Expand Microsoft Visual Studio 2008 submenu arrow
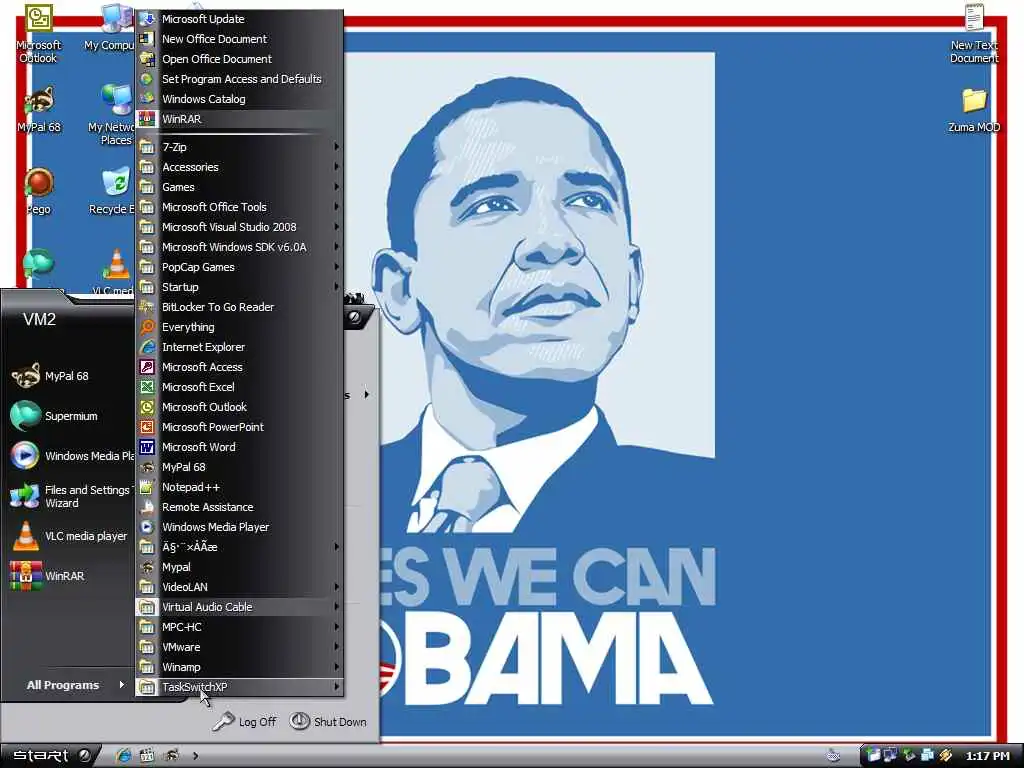The image size is (1024, 768). click(336, 227)
